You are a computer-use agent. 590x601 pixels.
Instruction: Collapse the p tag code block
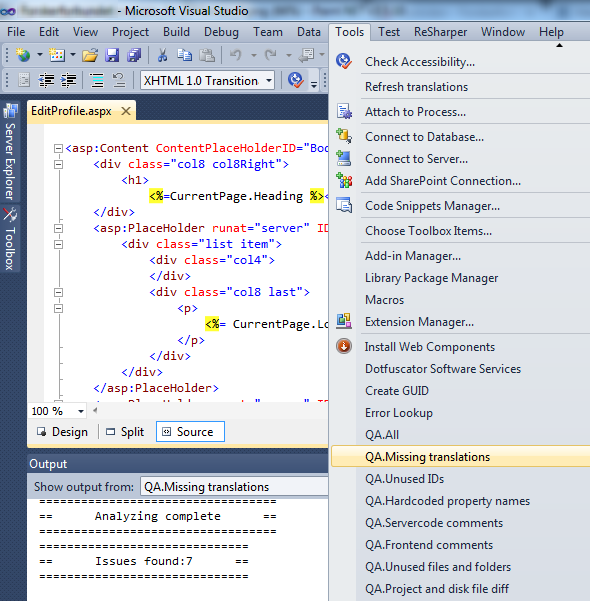tap(58, 309)
